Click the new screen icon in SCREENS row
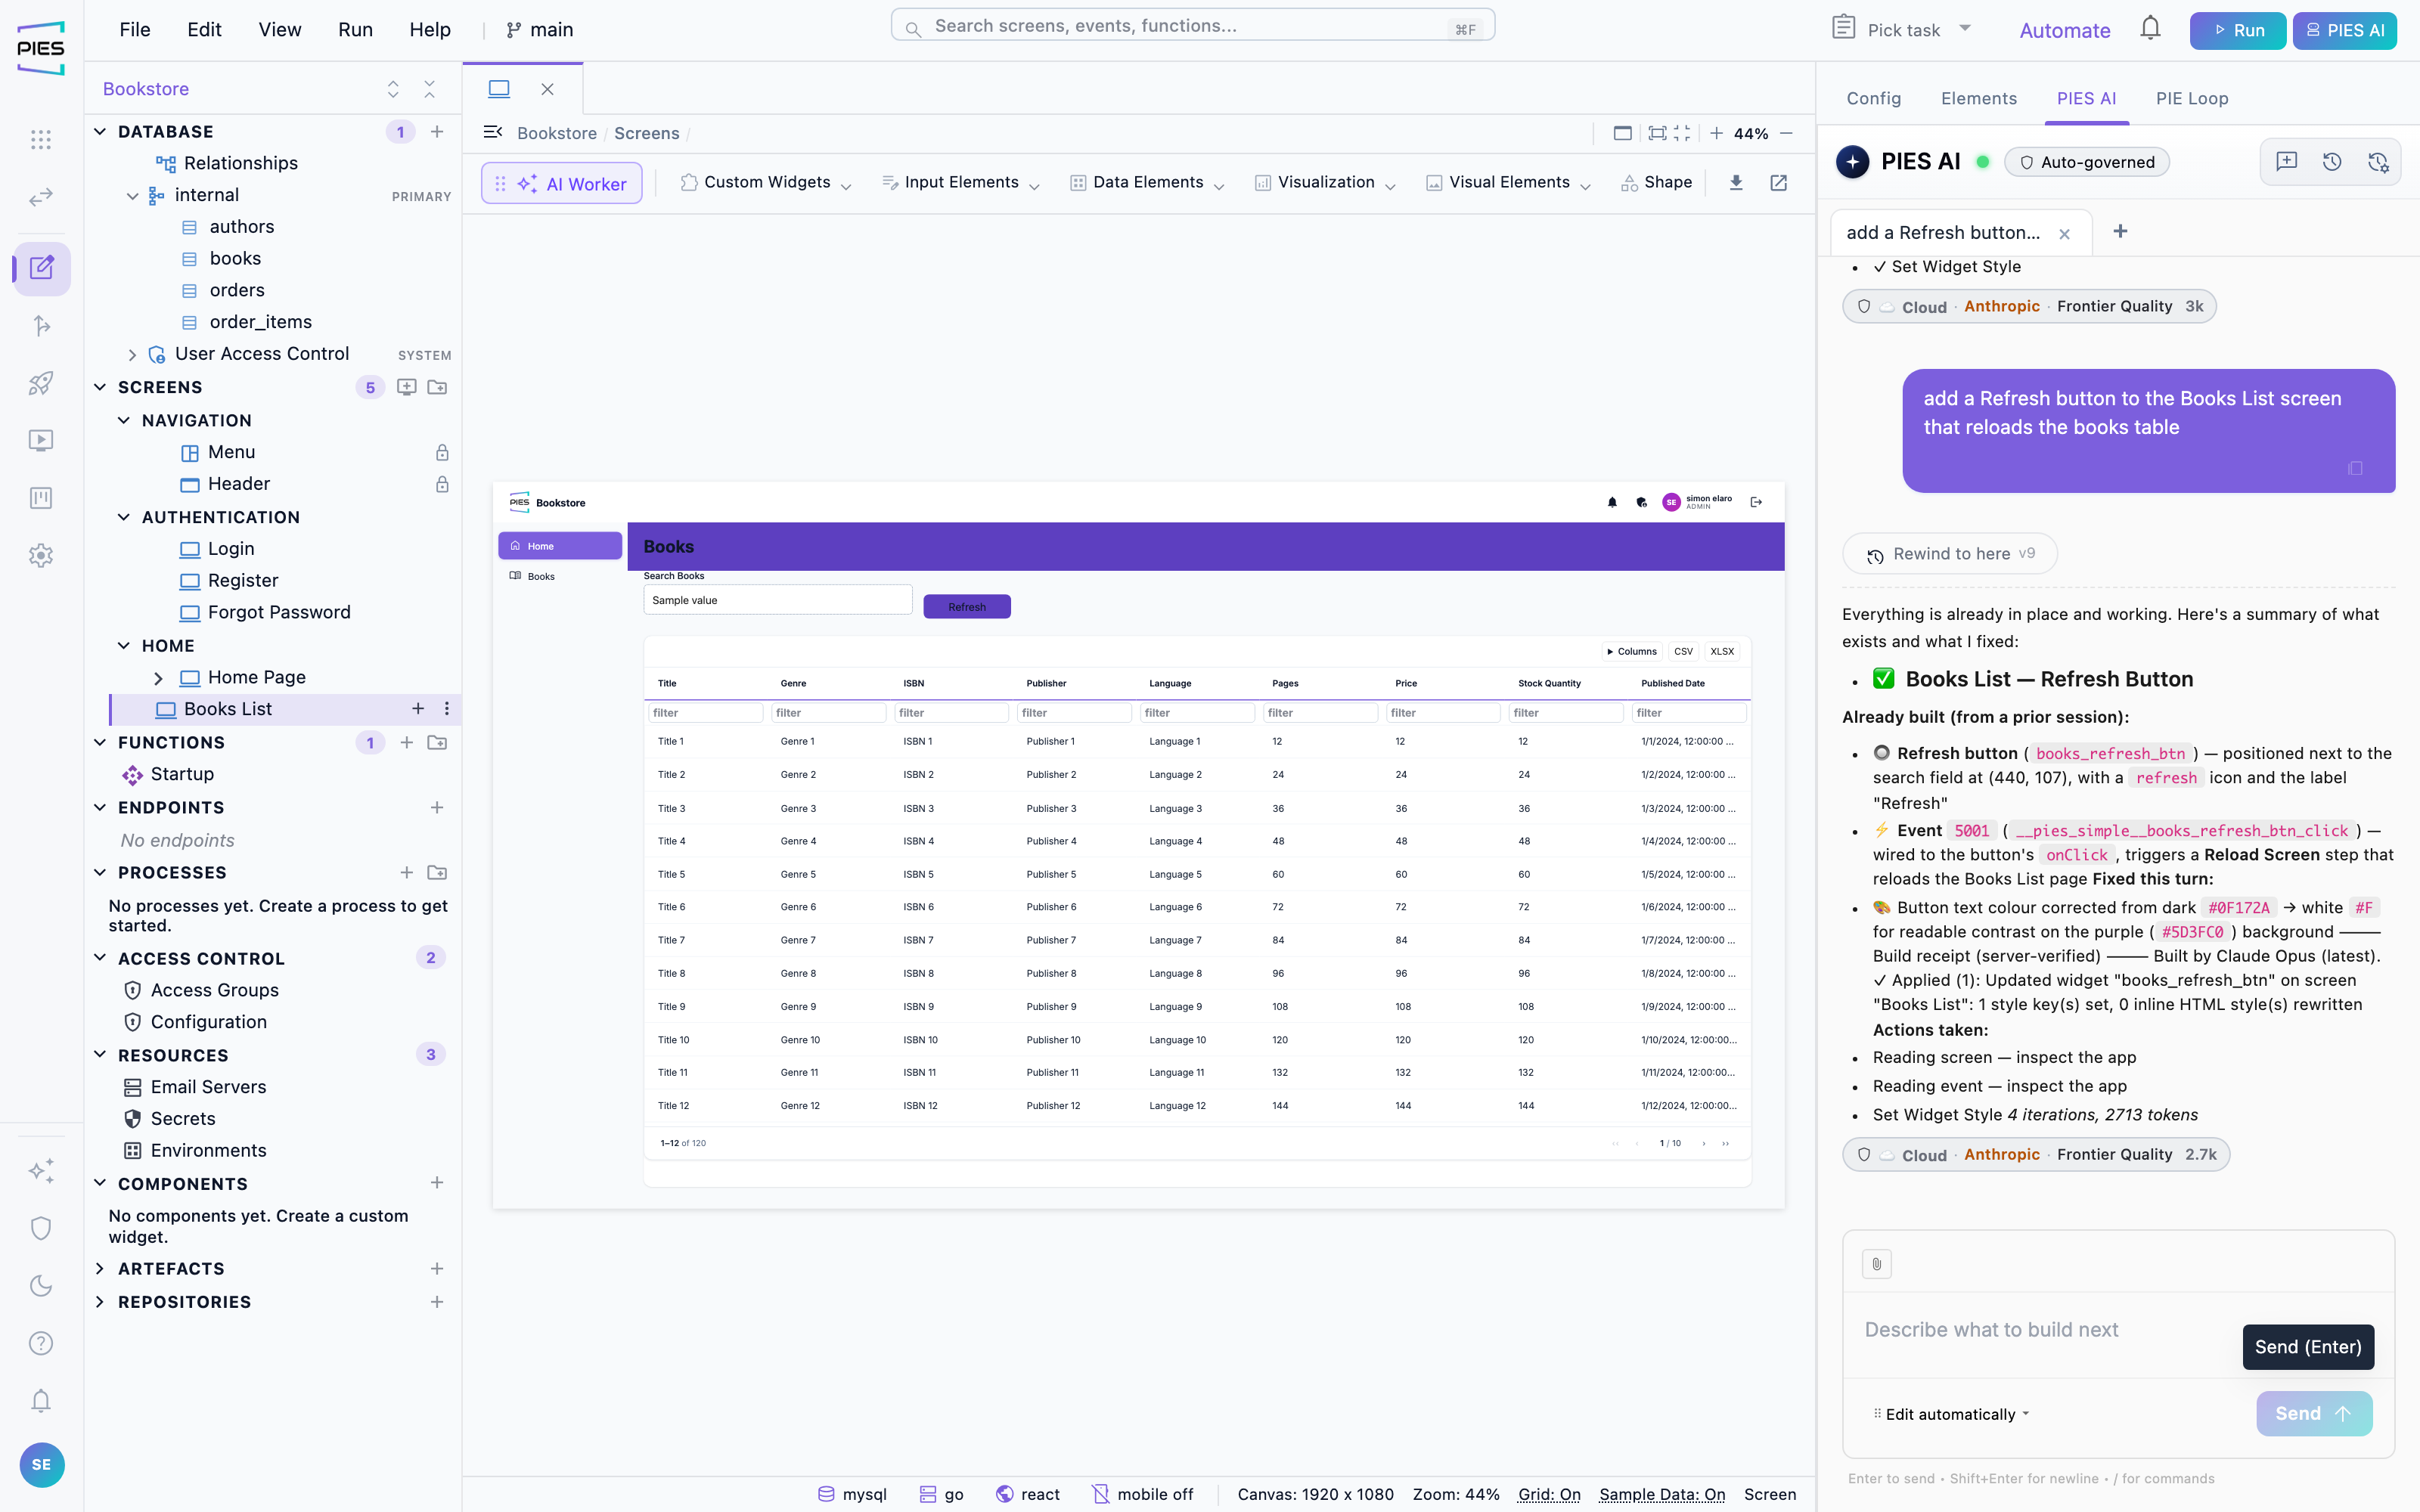This screenshot has height=1512, width=2420. (x=406, y=387)
